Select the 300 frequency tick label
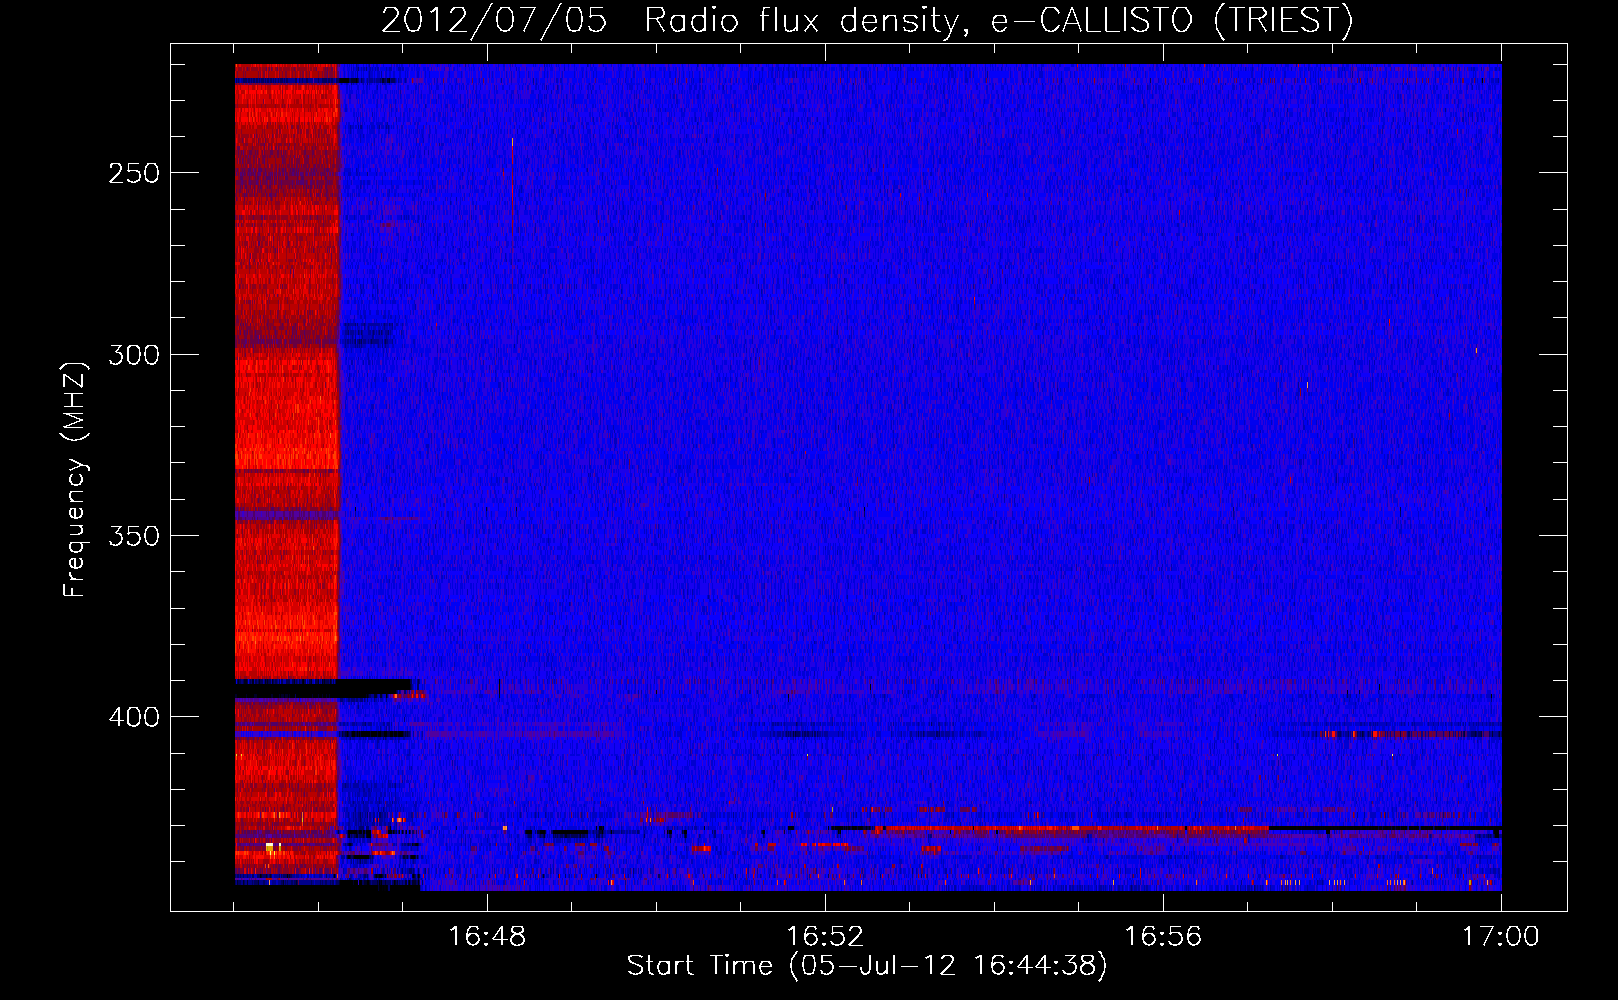Viewport: 1618px width, 1000px height. (x=134, y=355)
